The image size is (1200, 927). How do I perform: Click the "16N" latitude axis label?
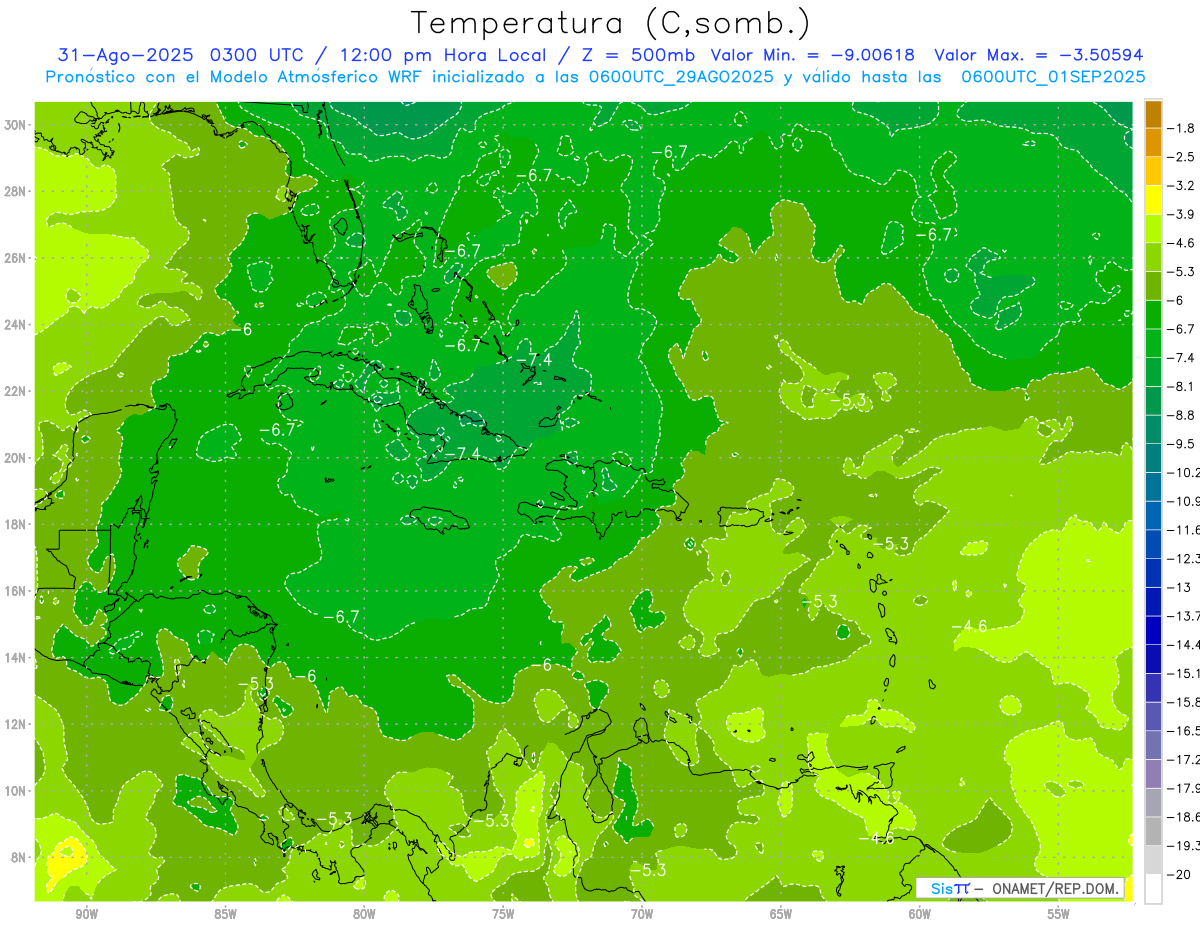16,591
